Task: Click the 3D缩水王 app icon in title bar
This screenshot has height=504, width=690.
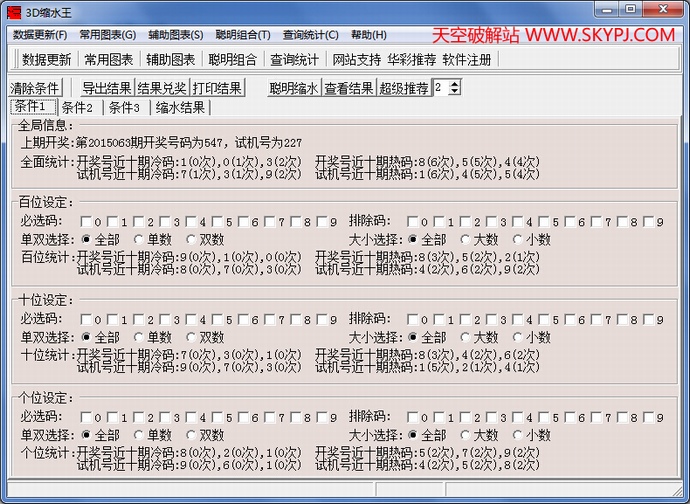Action: click(13, 11)
